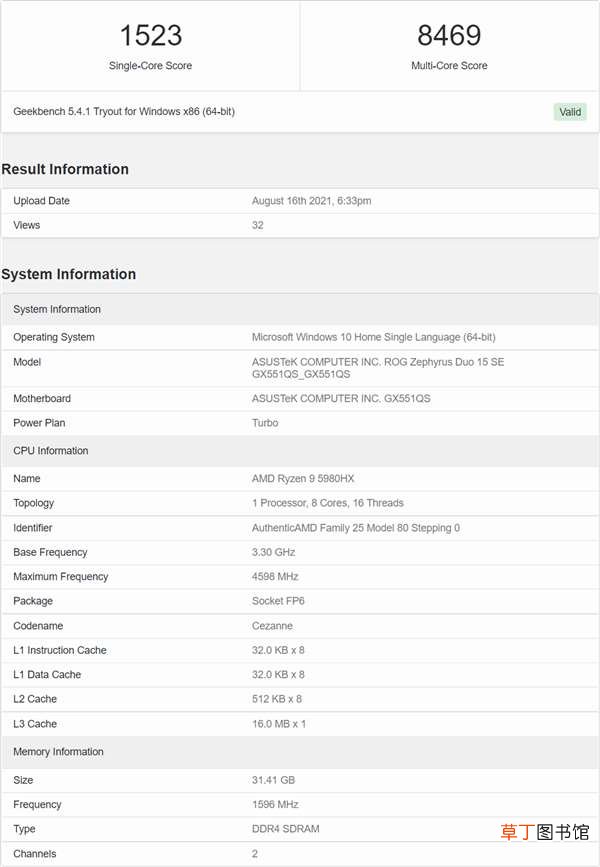Click the Motherboard label
600x867 pixels.
tap(42, 399)
